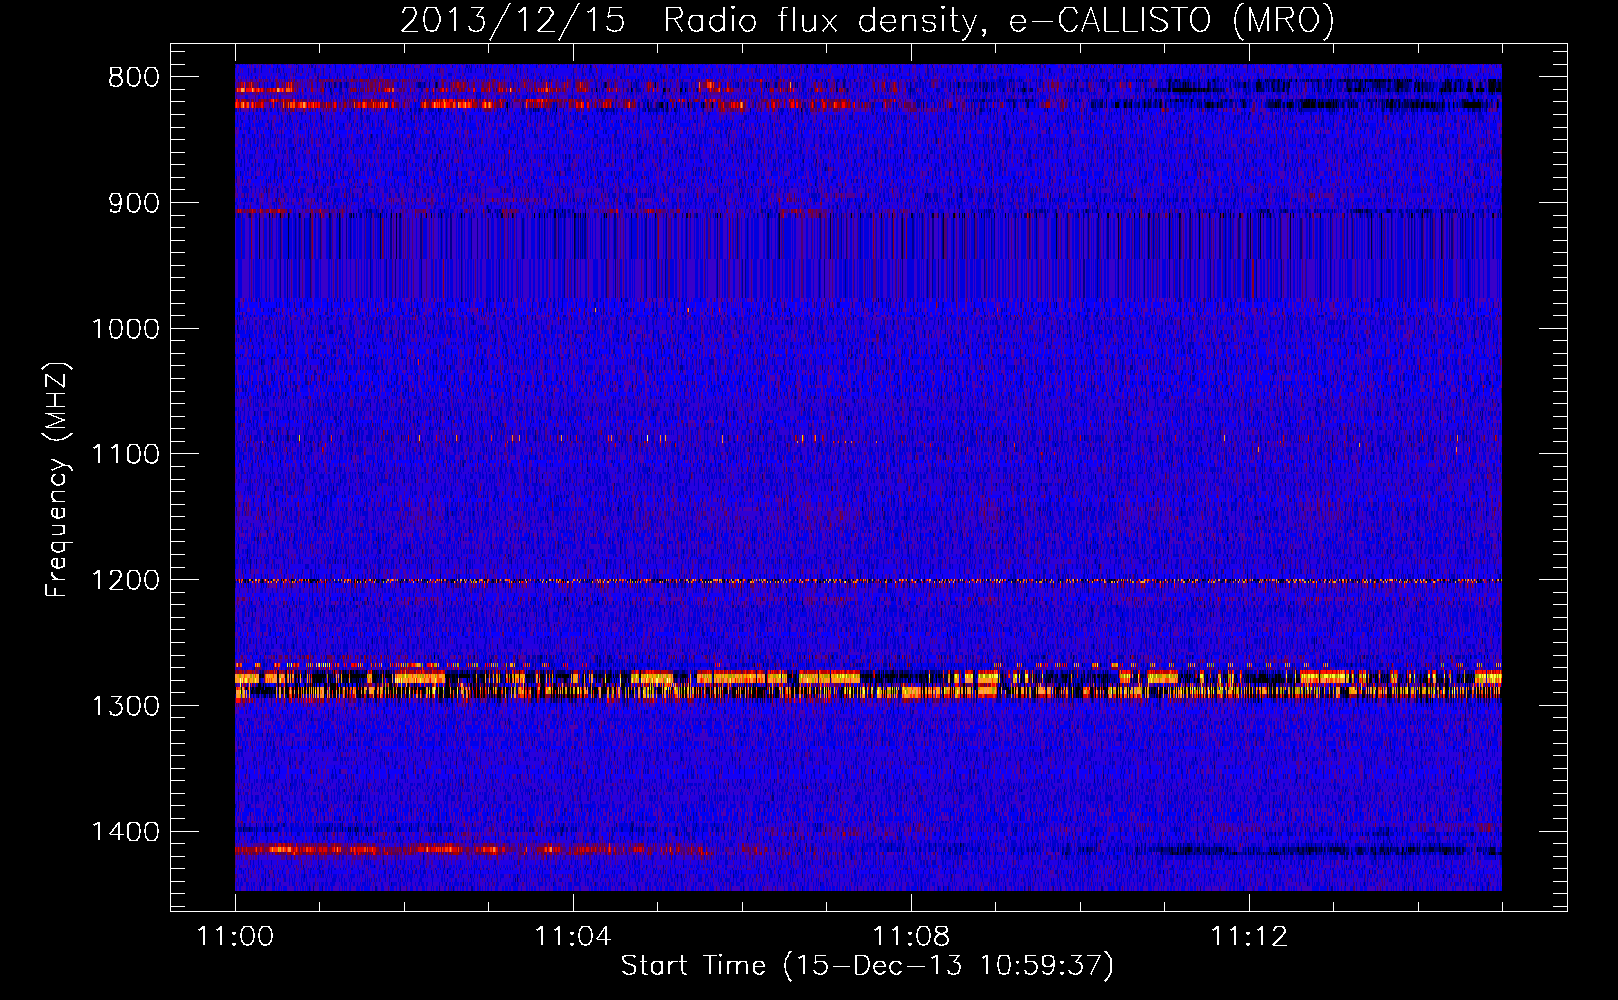Click the 1400 frequency tick label

[x=125, y=832]
